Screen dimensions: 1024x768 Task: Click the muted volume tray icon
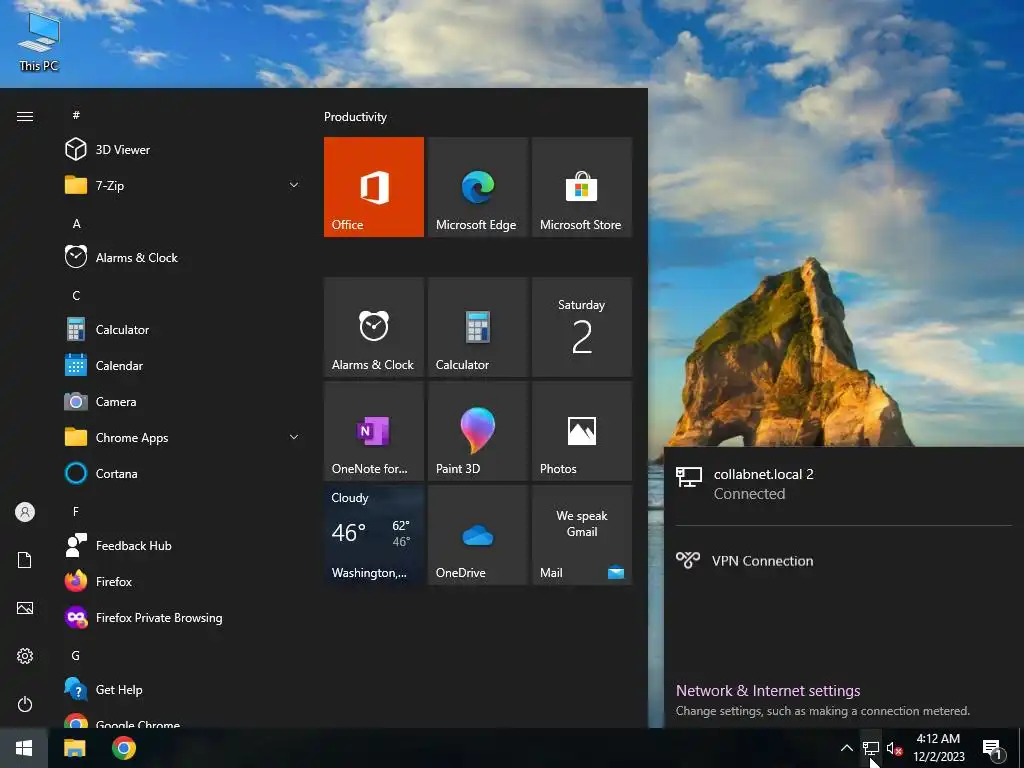tap(894, 749)
